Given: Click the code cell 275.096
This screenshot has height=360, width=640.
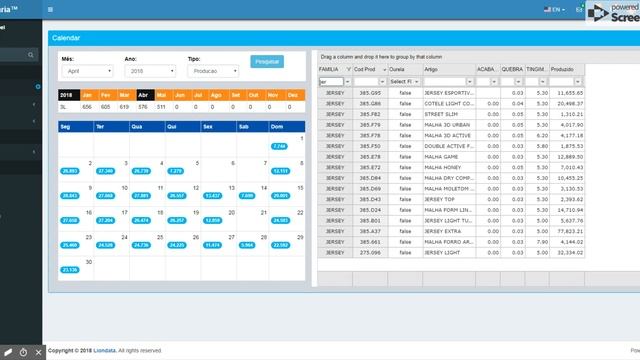Looking at the screenshot, I should 370,253.
